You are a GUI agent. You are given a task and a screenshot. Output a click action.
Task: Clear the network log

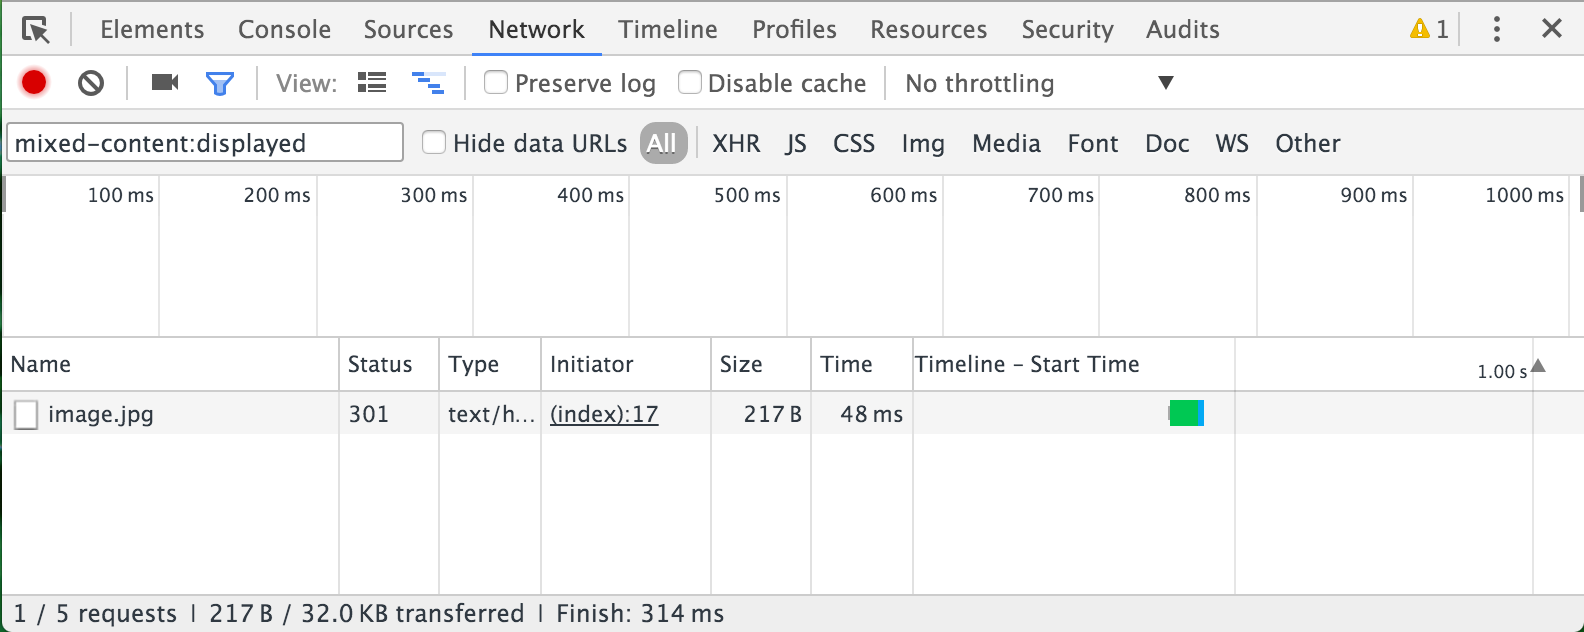tap(91, 83)
